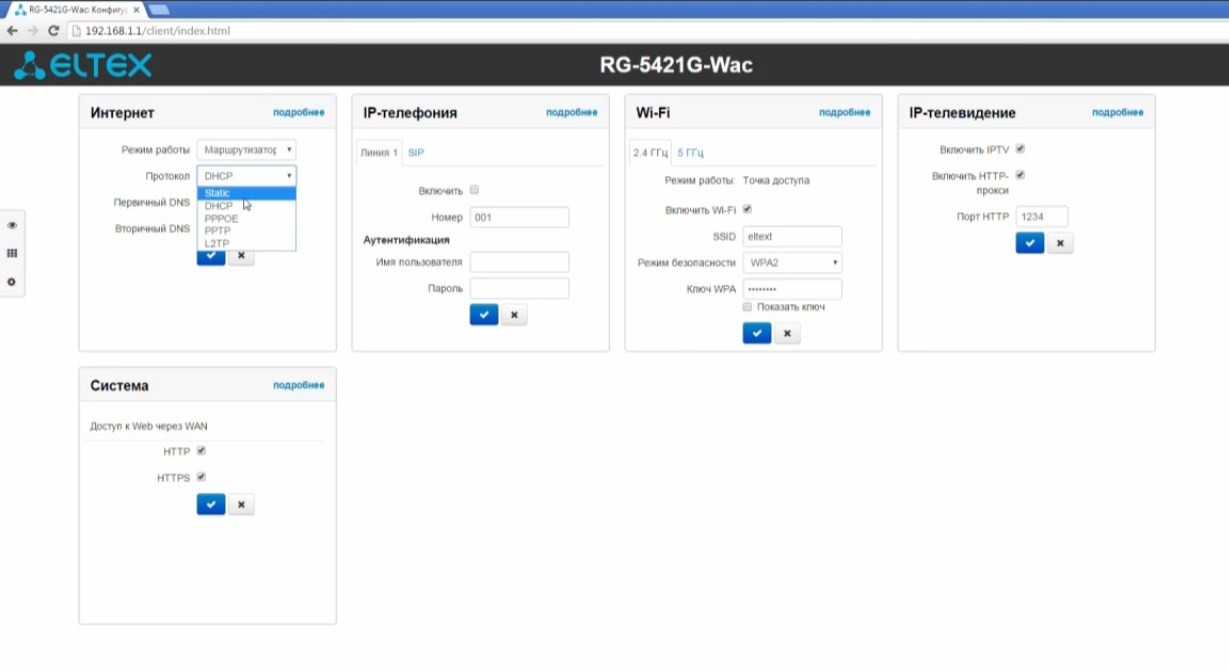Open the Режим работы dropdown
1229x671 pixels.
(x=246, y=150)
